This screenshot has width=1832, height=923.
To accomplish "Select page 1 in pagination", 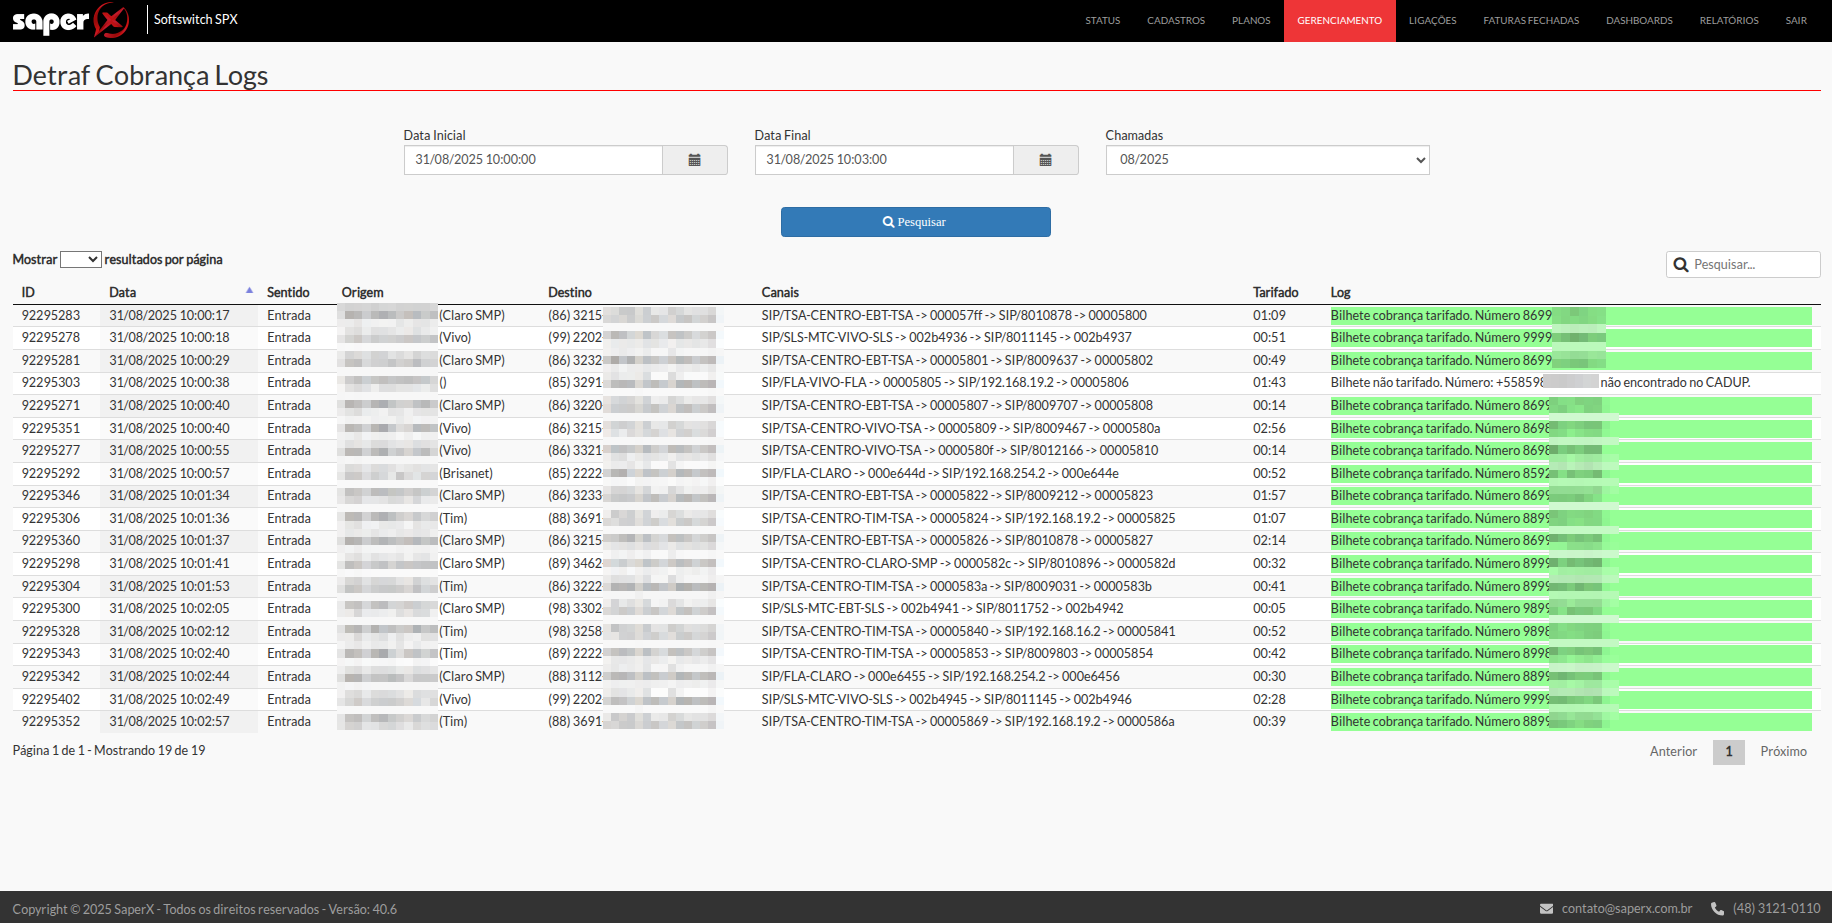I will pyautogui.click(x=1728, y=752).
